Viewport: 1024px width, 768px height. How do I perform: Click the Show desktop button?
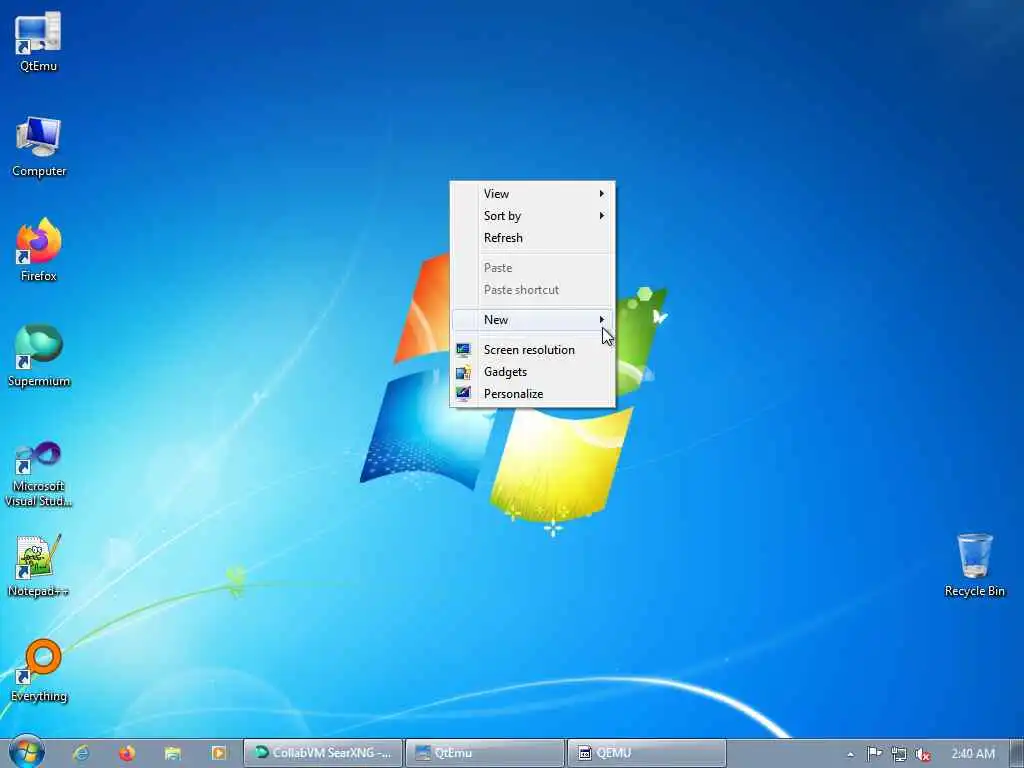pyautogui.click(x=1017, y=753)
